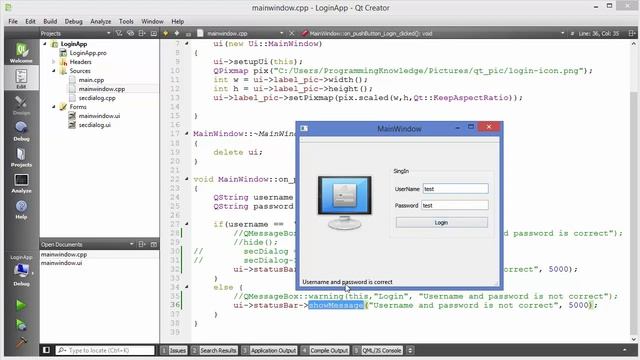The height and width of the screenshot is (360, 640).
Task: Click the code editor vertical scrollbar
Action: pyautogui.click(x=633, y=192)
